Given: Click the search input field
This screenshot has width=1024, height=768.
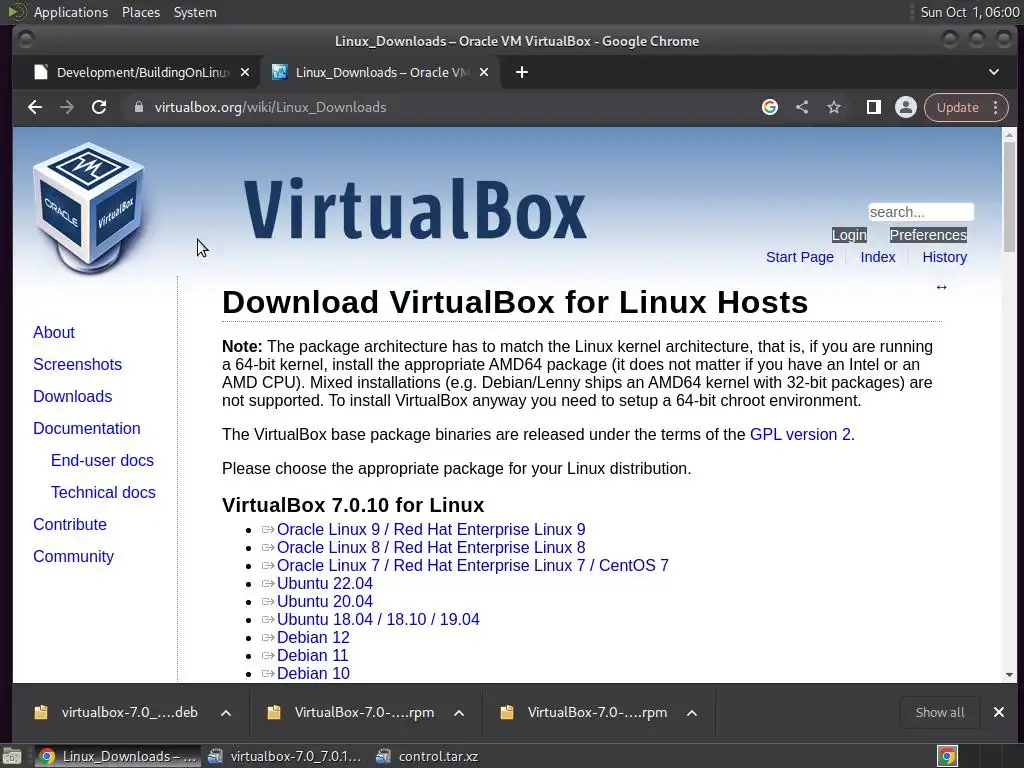Looking at the screenshot, I should (921, 212).
